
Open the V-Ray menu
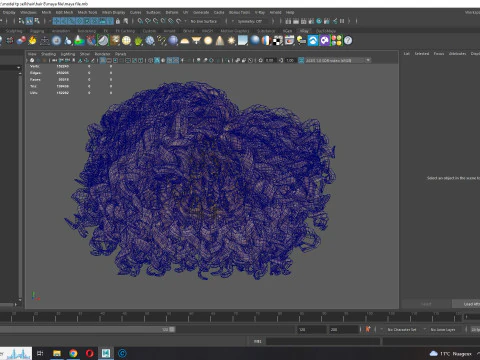point(259,12)
